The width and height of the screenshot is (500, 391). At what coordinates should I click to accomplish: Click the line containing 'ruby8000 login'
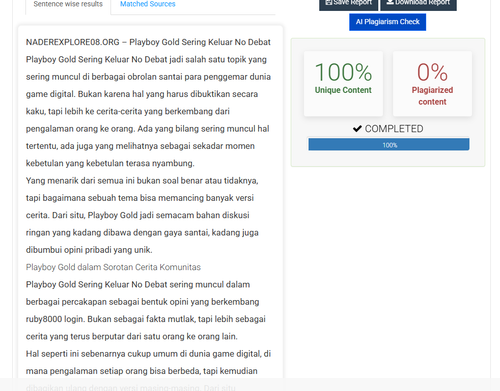(x=146, y=319)
